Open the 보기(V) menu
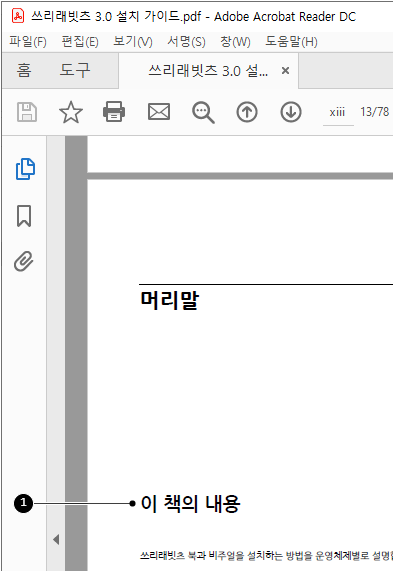This screenshot has height=572, width=394. point(133,42)
